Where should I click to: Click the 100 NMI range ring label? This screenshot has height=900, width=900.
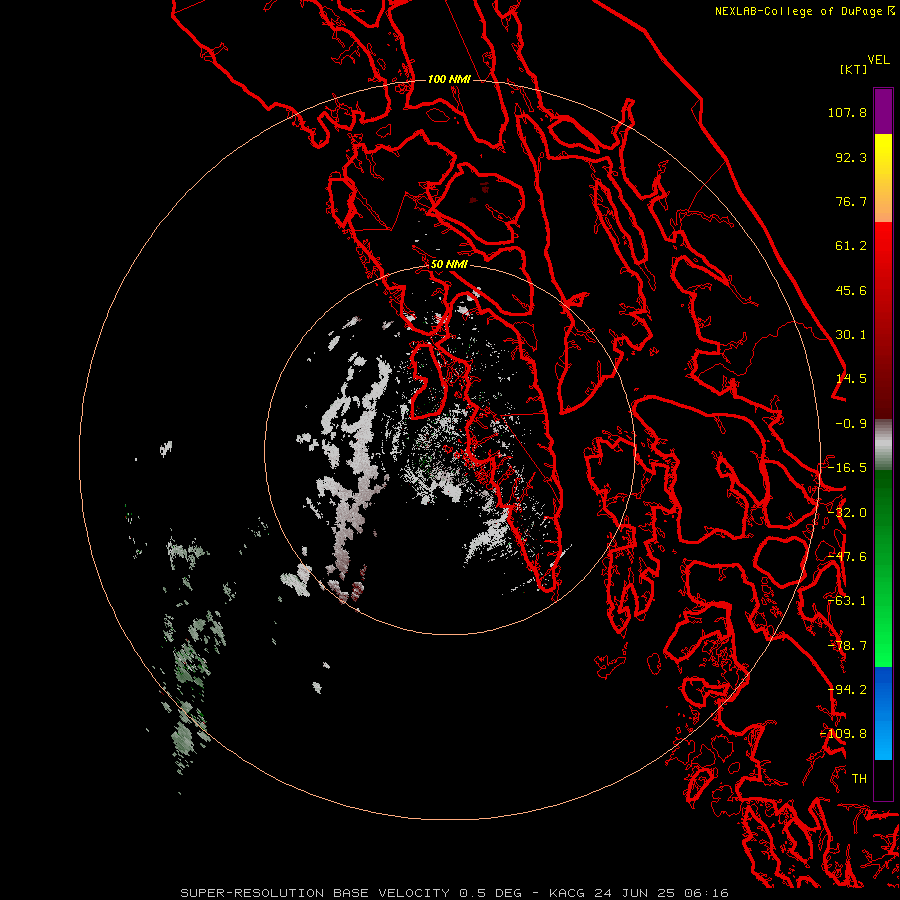click(x=449, y=79)
